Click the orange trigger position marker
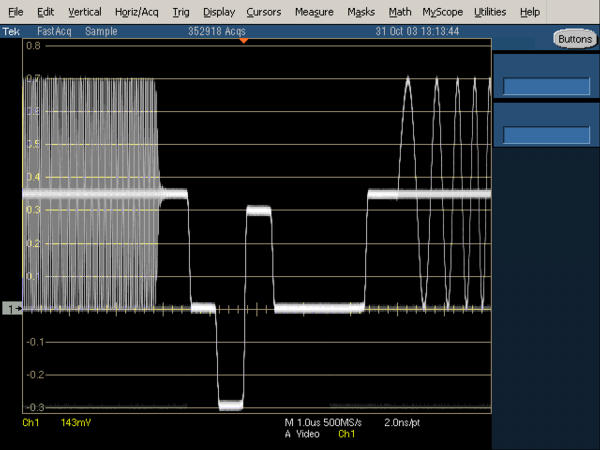Screen dimensions: 600x450 pyautogui.click(x=243, y=41)
